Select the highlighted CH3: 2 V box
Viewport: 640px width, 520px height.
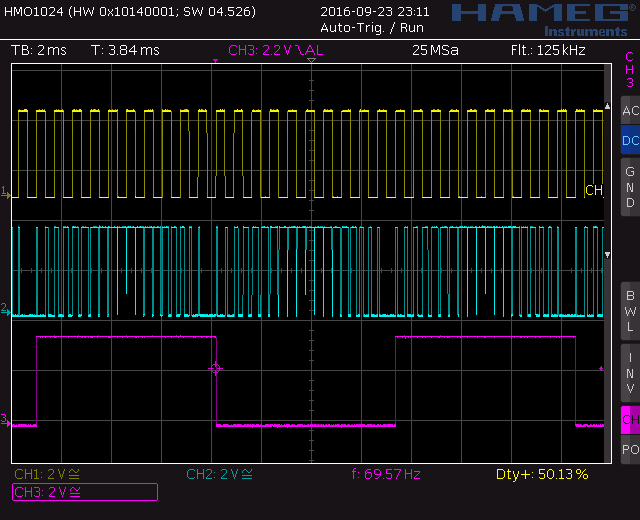coord(85,492)
